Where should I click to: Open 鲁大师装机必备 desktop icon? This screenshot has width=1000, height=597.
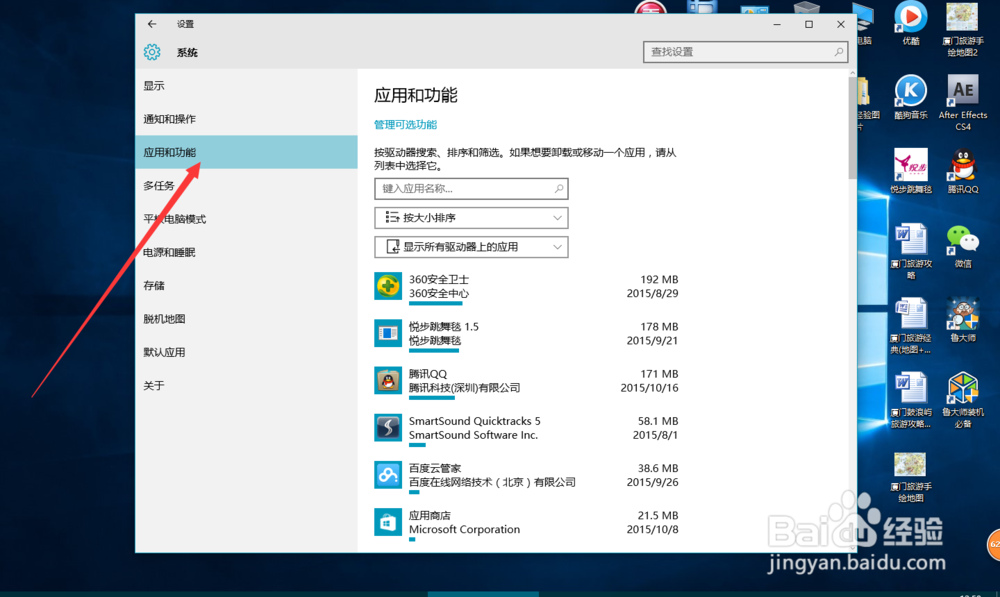click(963, 400)
